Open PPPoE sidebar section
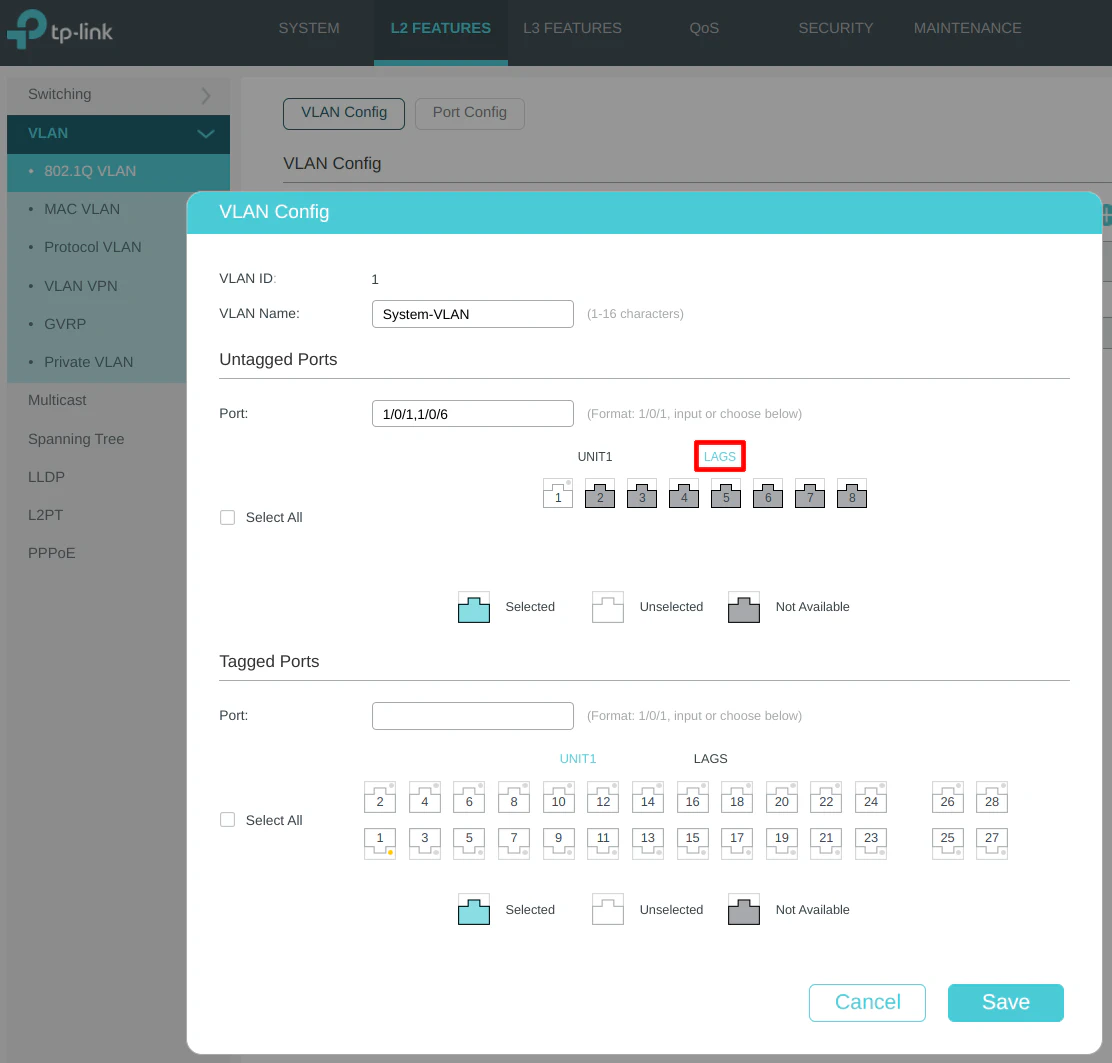 click(x=51, y=553)
